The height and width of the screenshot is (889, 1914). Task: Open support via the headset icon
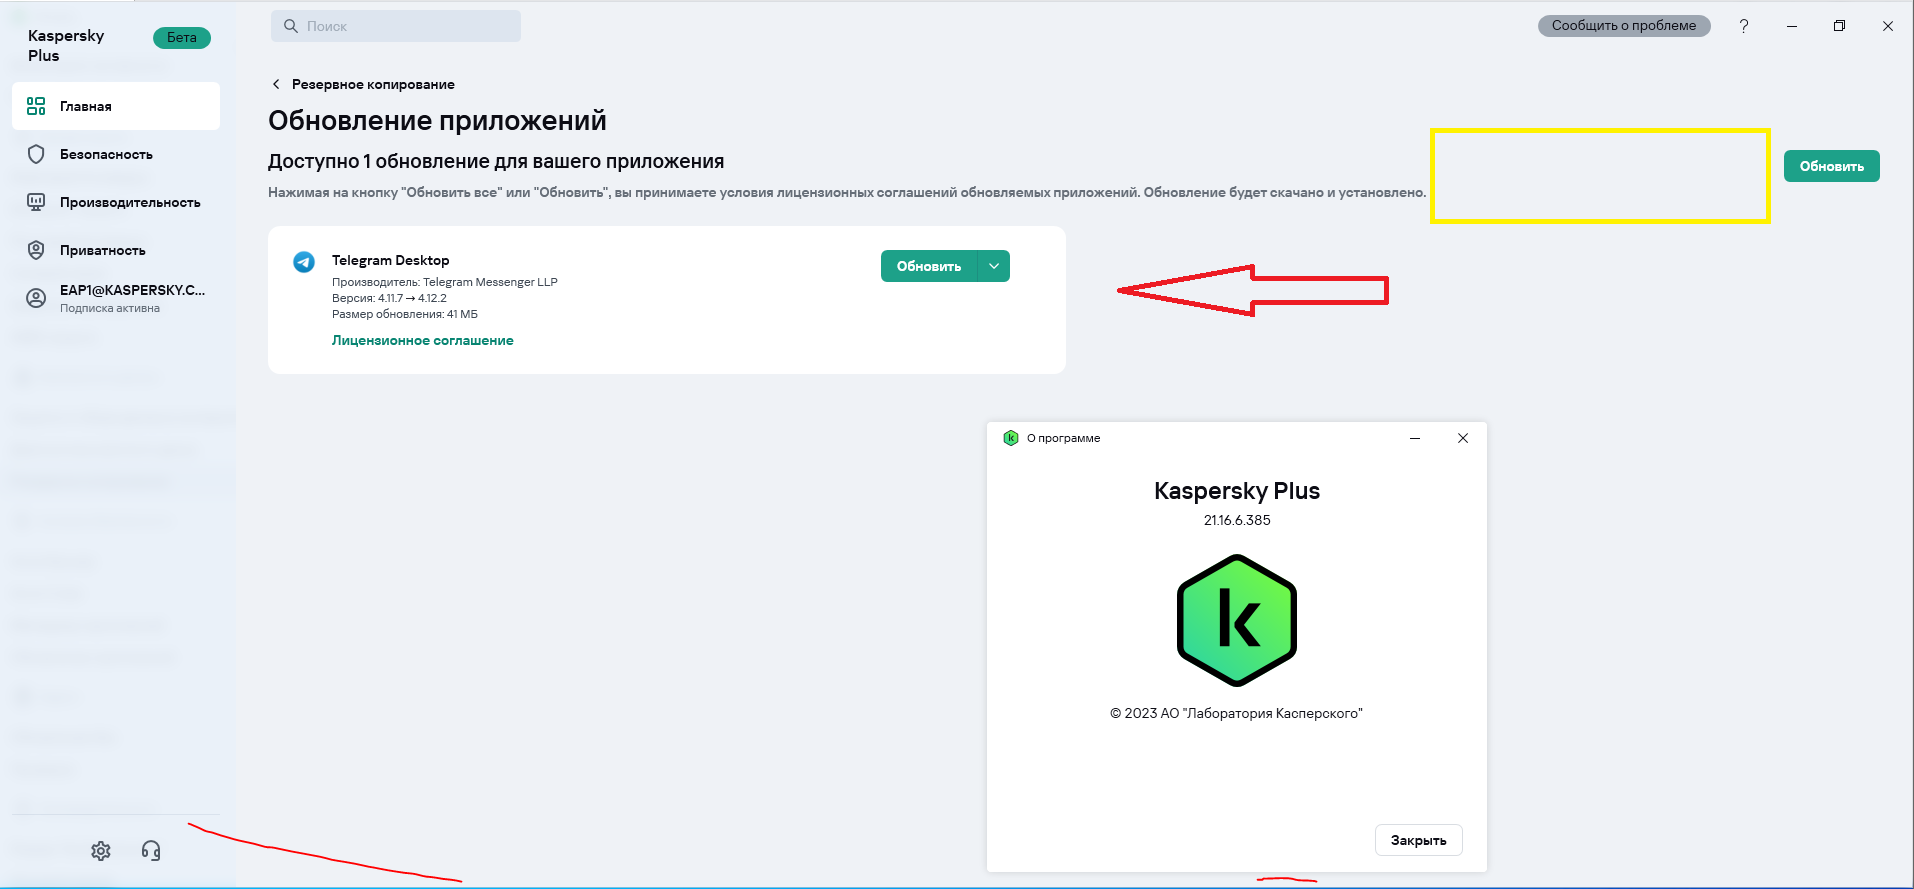pyautogui.click(x=151, y=851)
